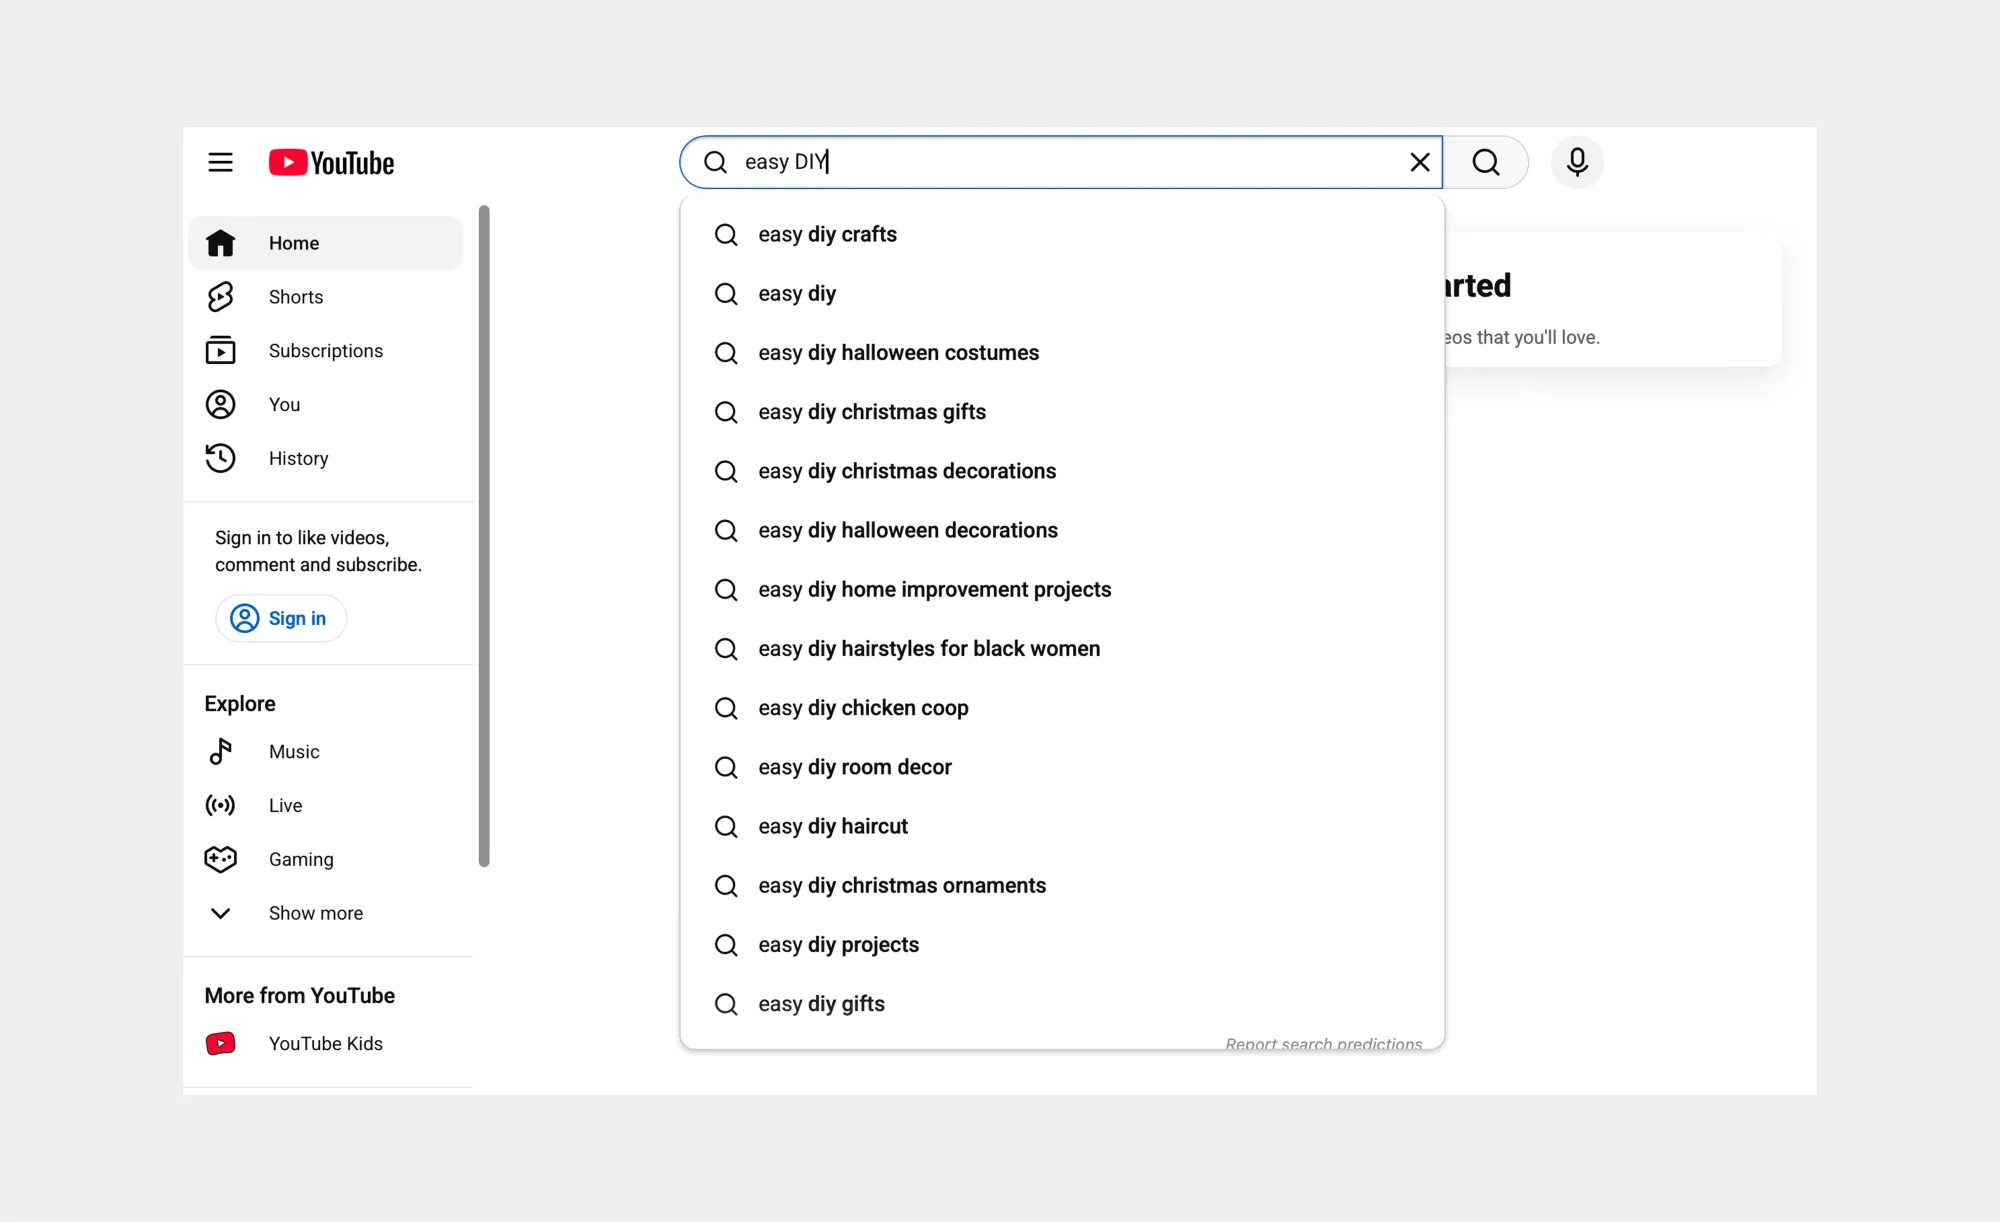Clear the search box text

click(x=1419, y=162)
